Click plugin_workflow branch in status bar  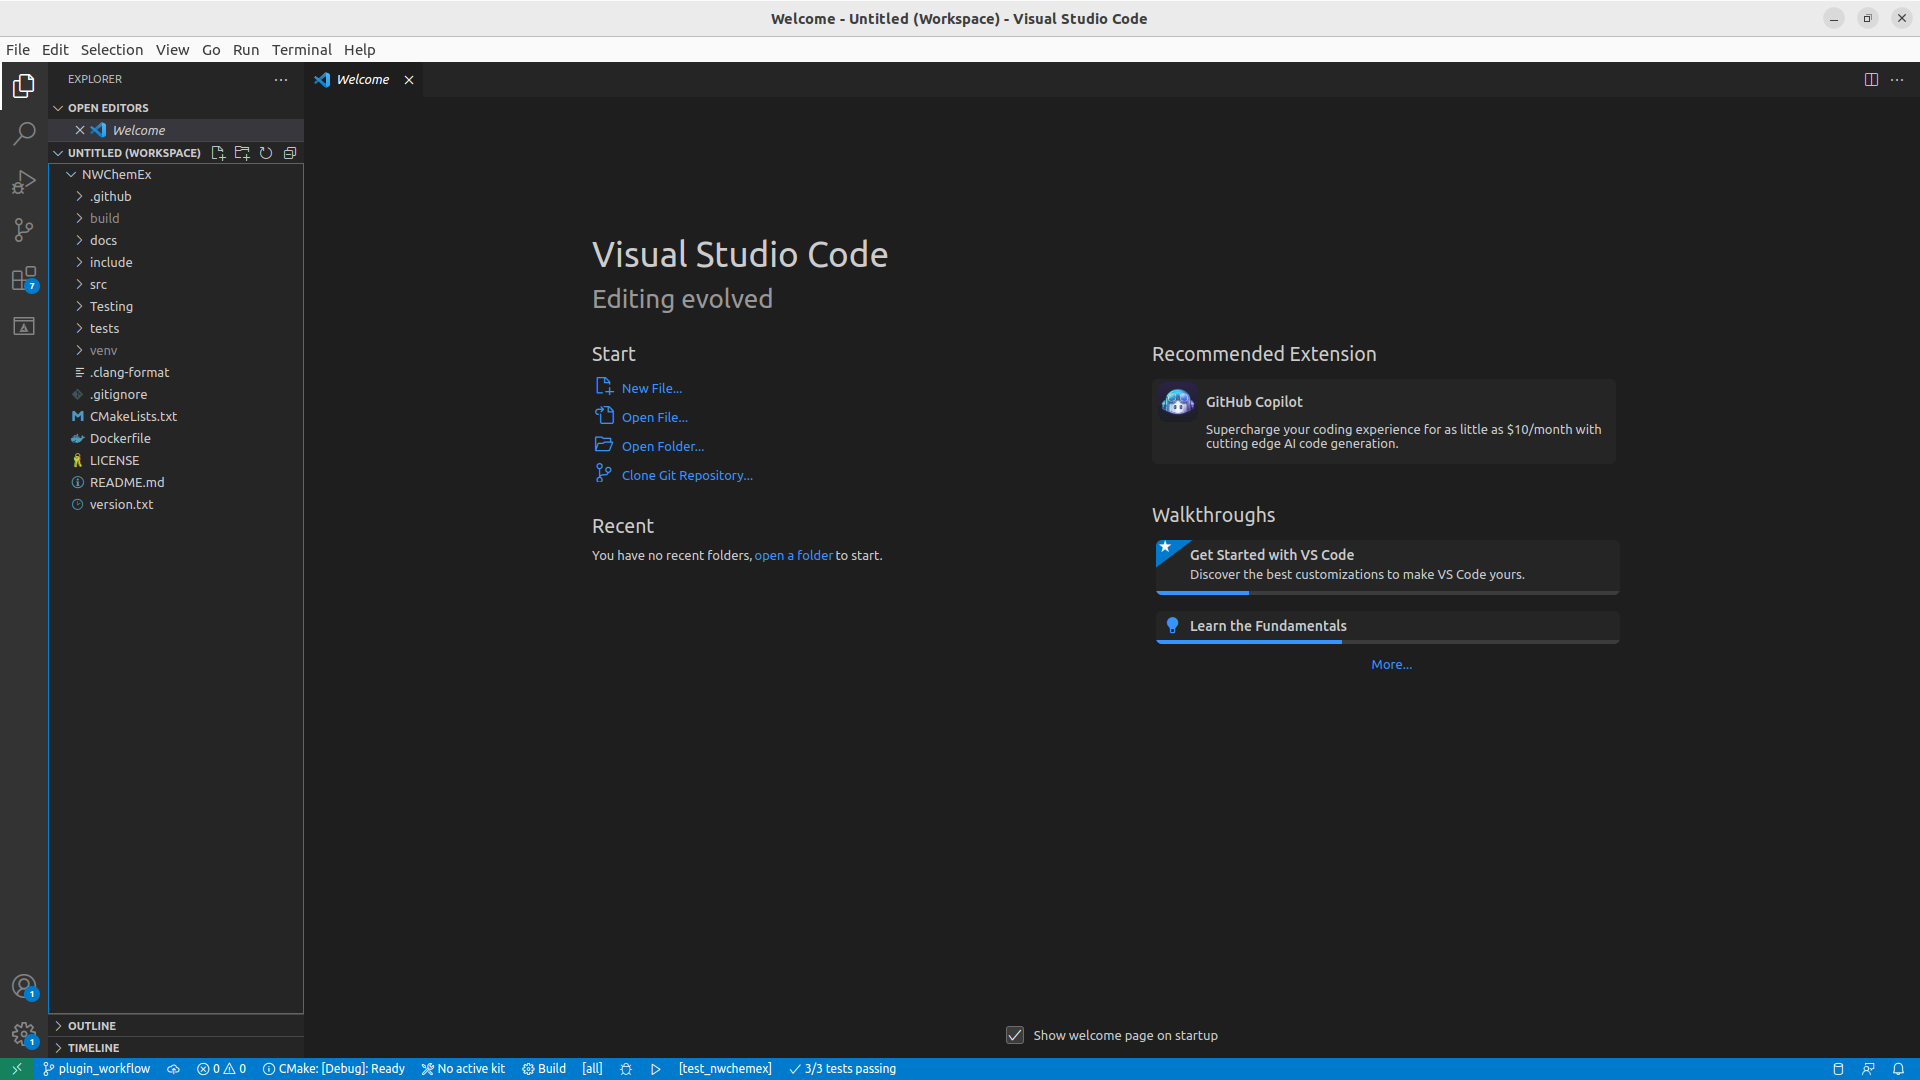tap(97, 1069)
